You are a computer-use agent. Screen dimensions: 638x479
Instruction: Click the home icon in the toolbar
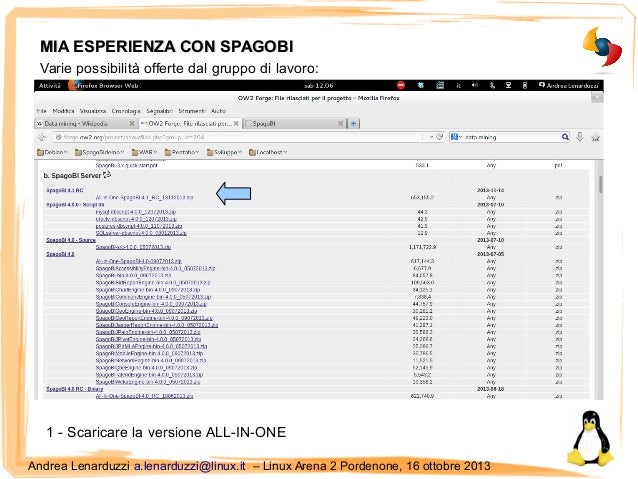coord(595,138)
